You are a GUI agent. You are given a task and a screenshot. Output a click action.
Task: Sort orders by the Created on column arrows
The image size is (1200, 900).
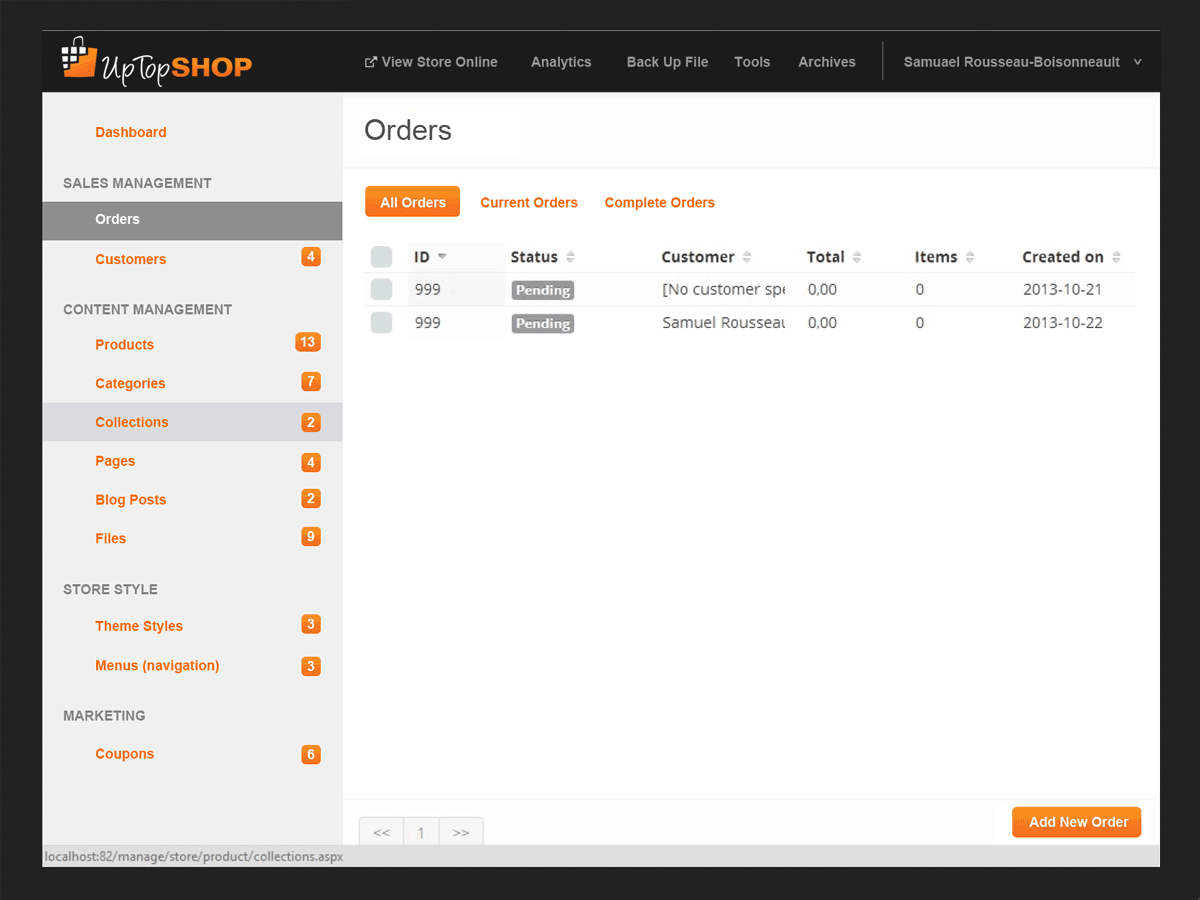1116,257
